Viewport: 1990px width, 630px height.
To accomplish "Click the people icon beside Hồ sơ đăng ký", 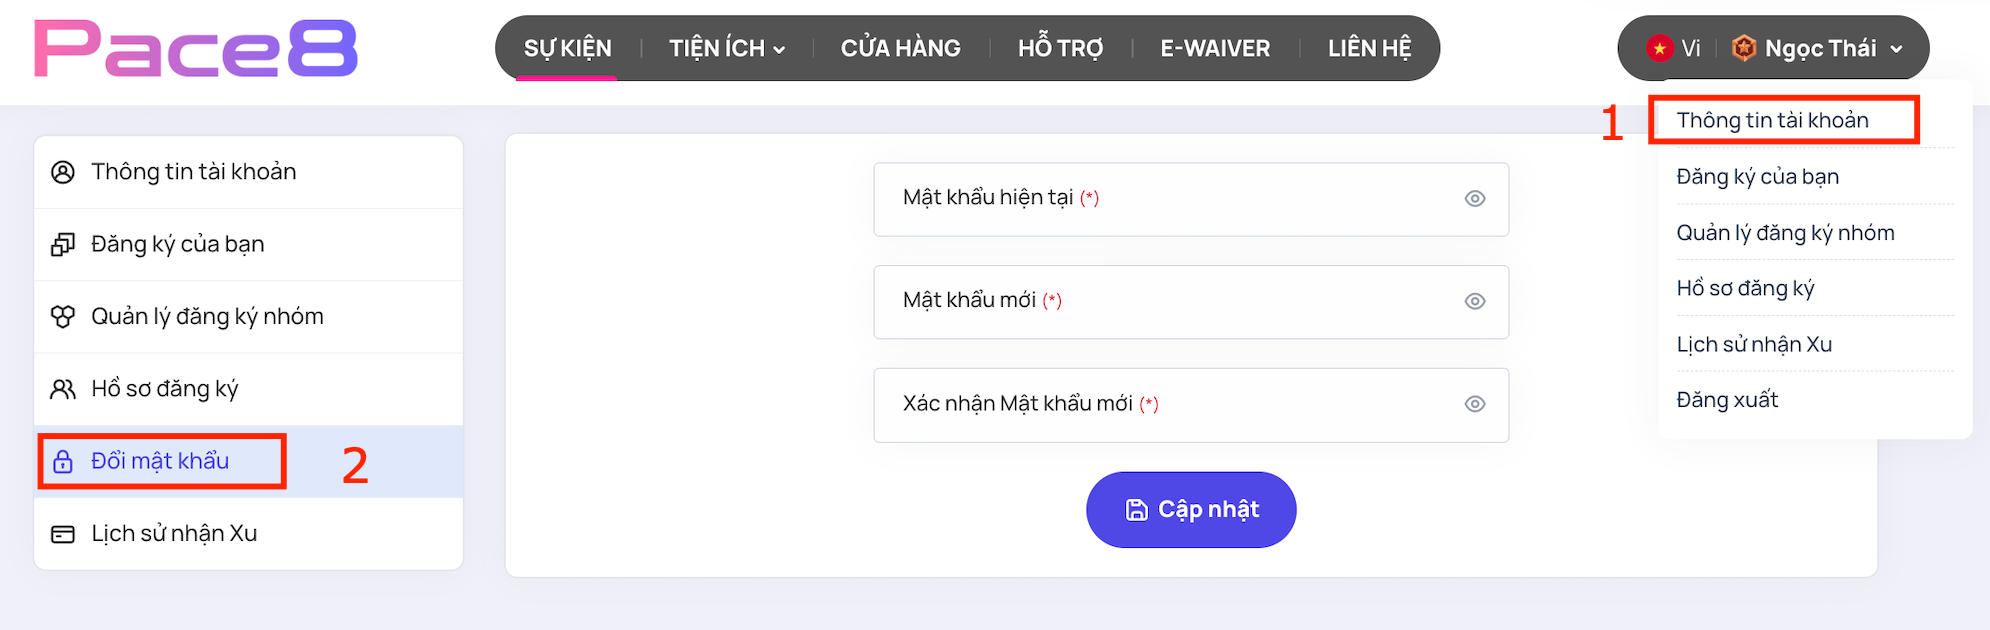I will click(x=63, y=389).
